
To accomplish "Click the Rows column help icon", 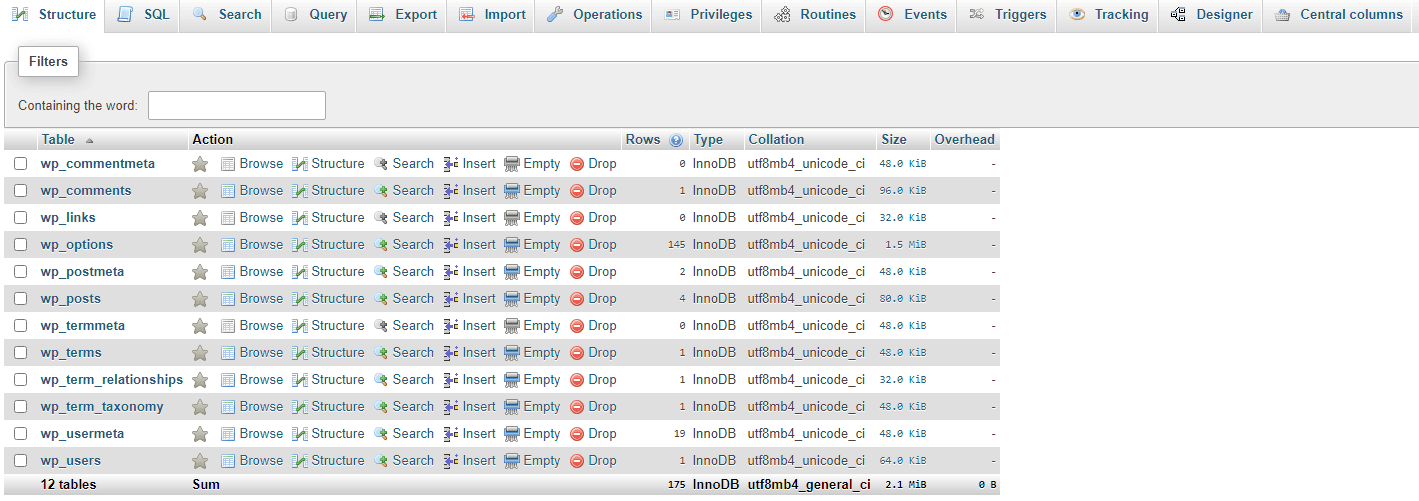I will 676,140.
